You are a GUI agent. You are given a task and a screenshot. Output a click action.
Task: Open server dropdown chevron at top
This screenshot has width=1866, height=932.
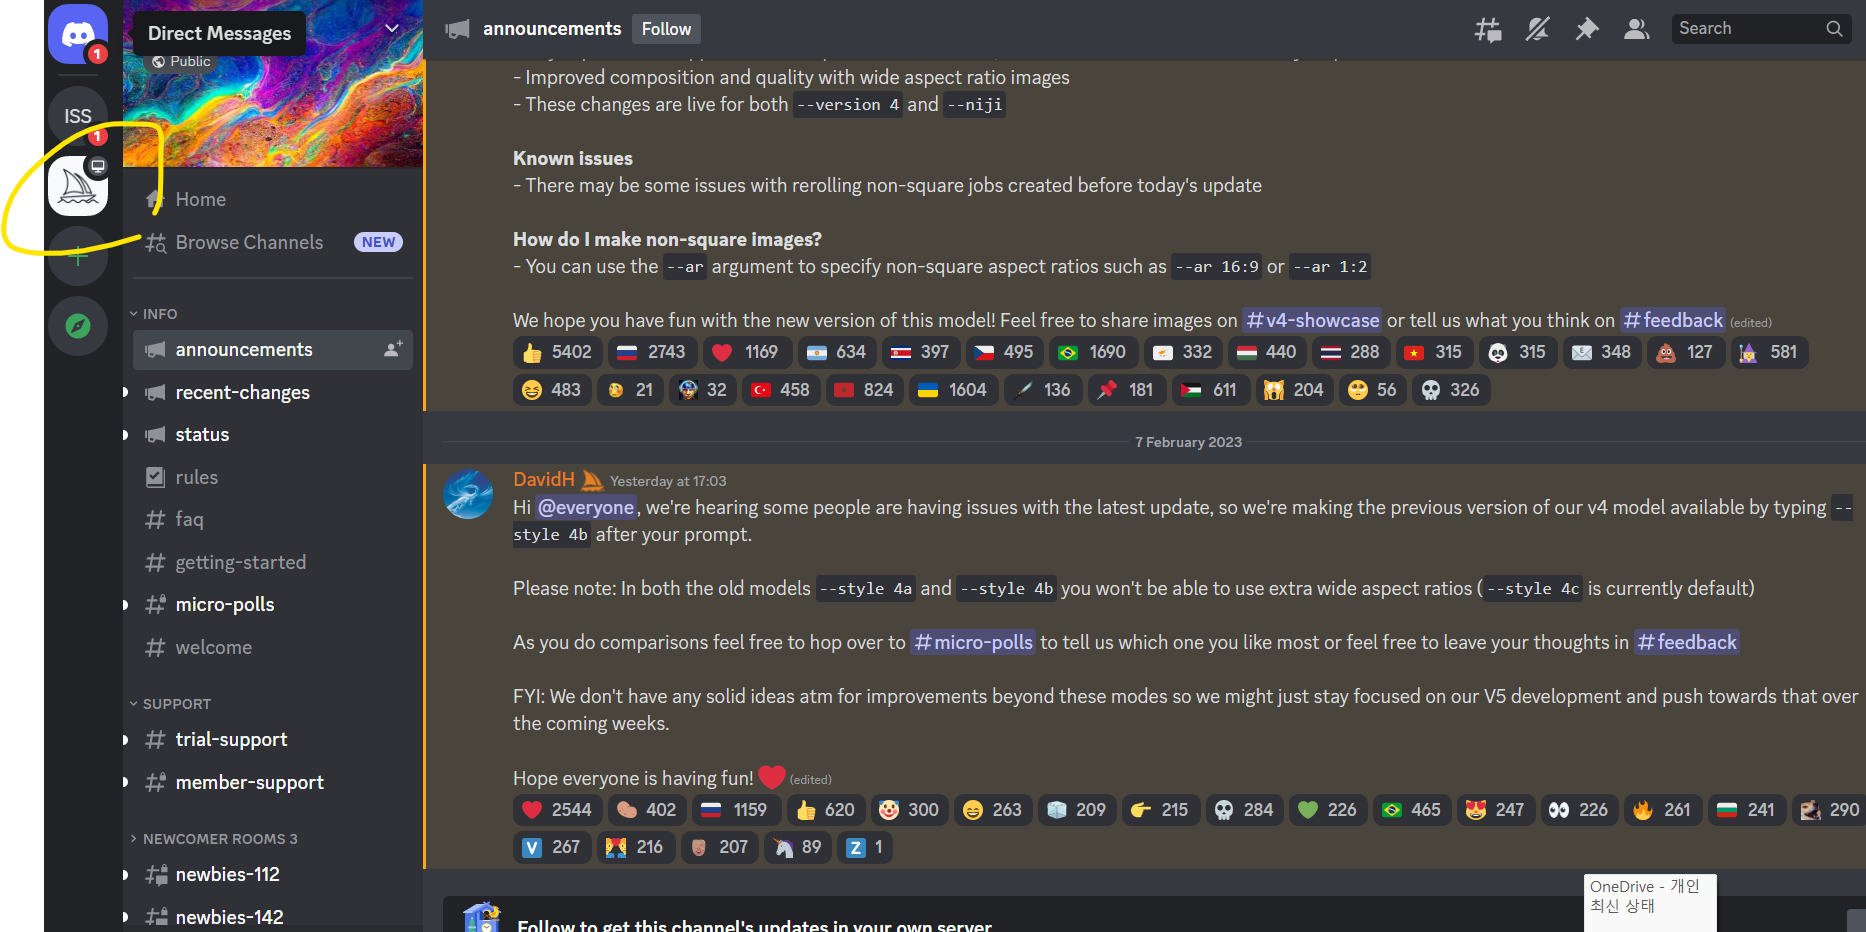tap(392, 29)
